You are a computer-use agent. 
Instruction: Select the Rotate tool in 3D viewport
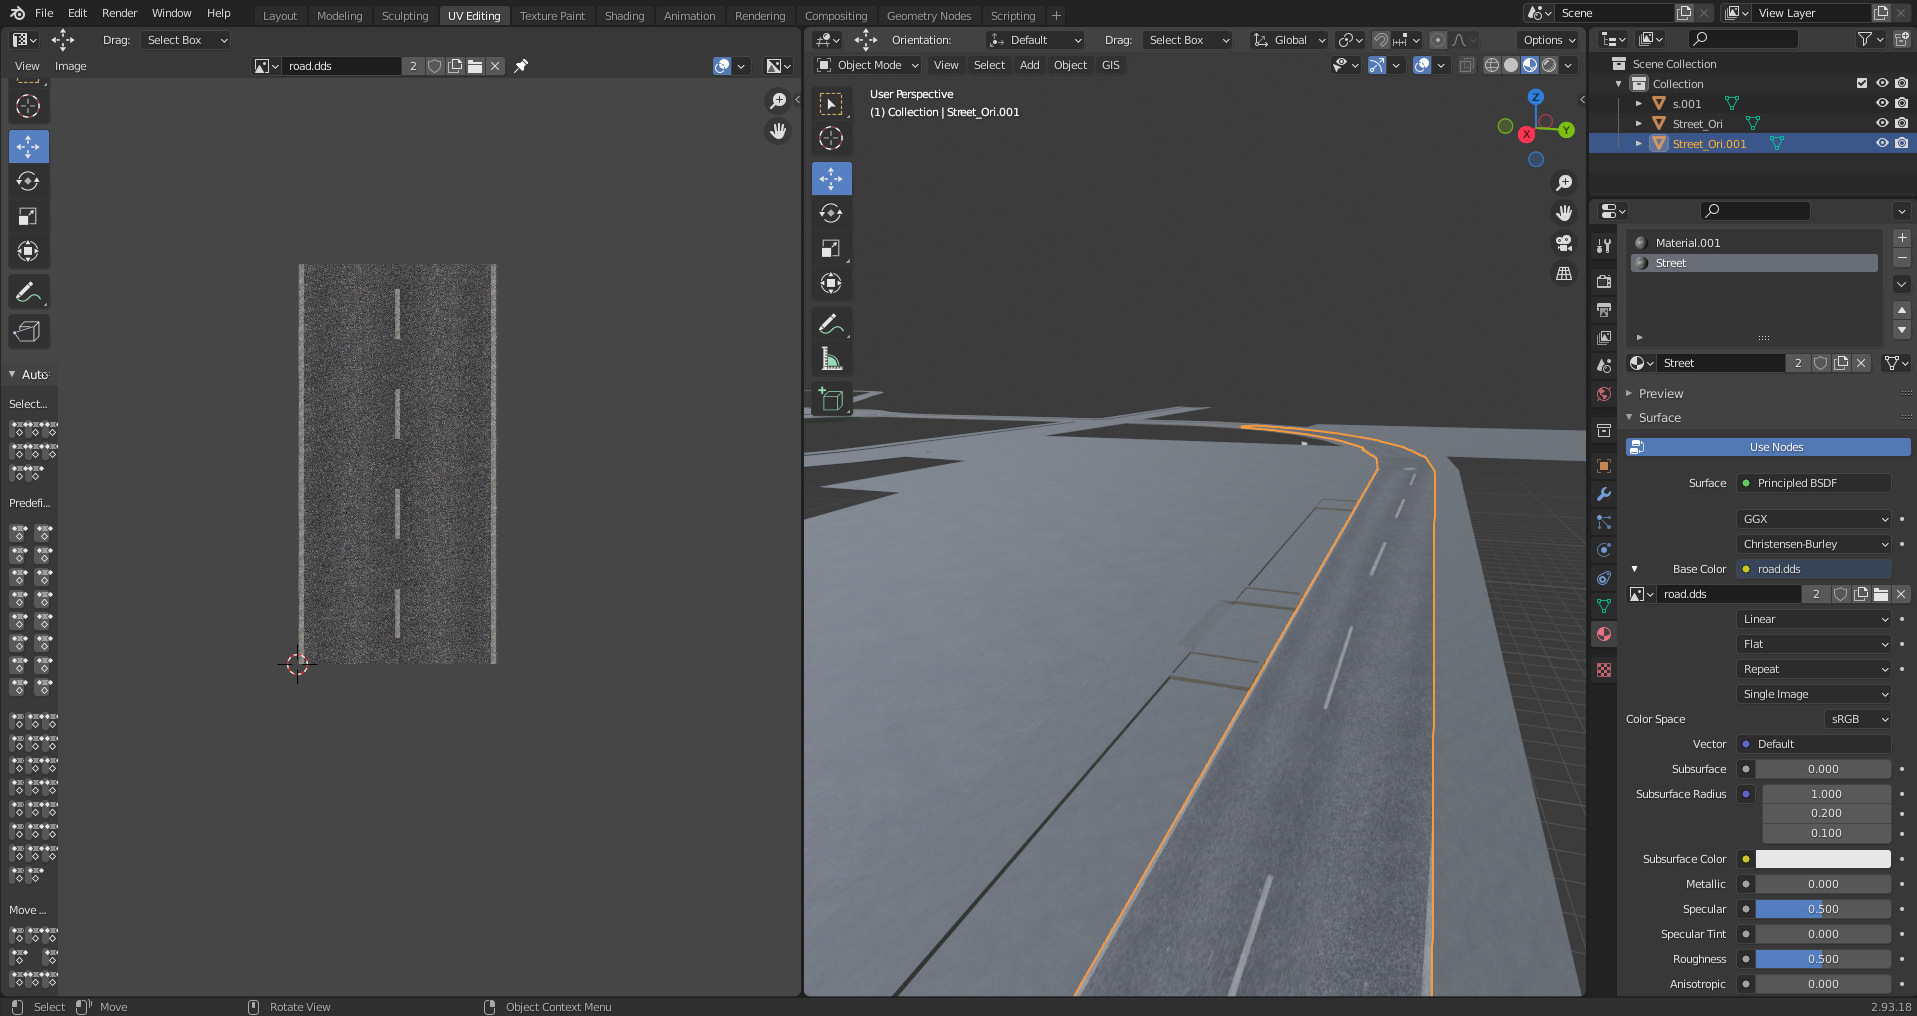831,213
